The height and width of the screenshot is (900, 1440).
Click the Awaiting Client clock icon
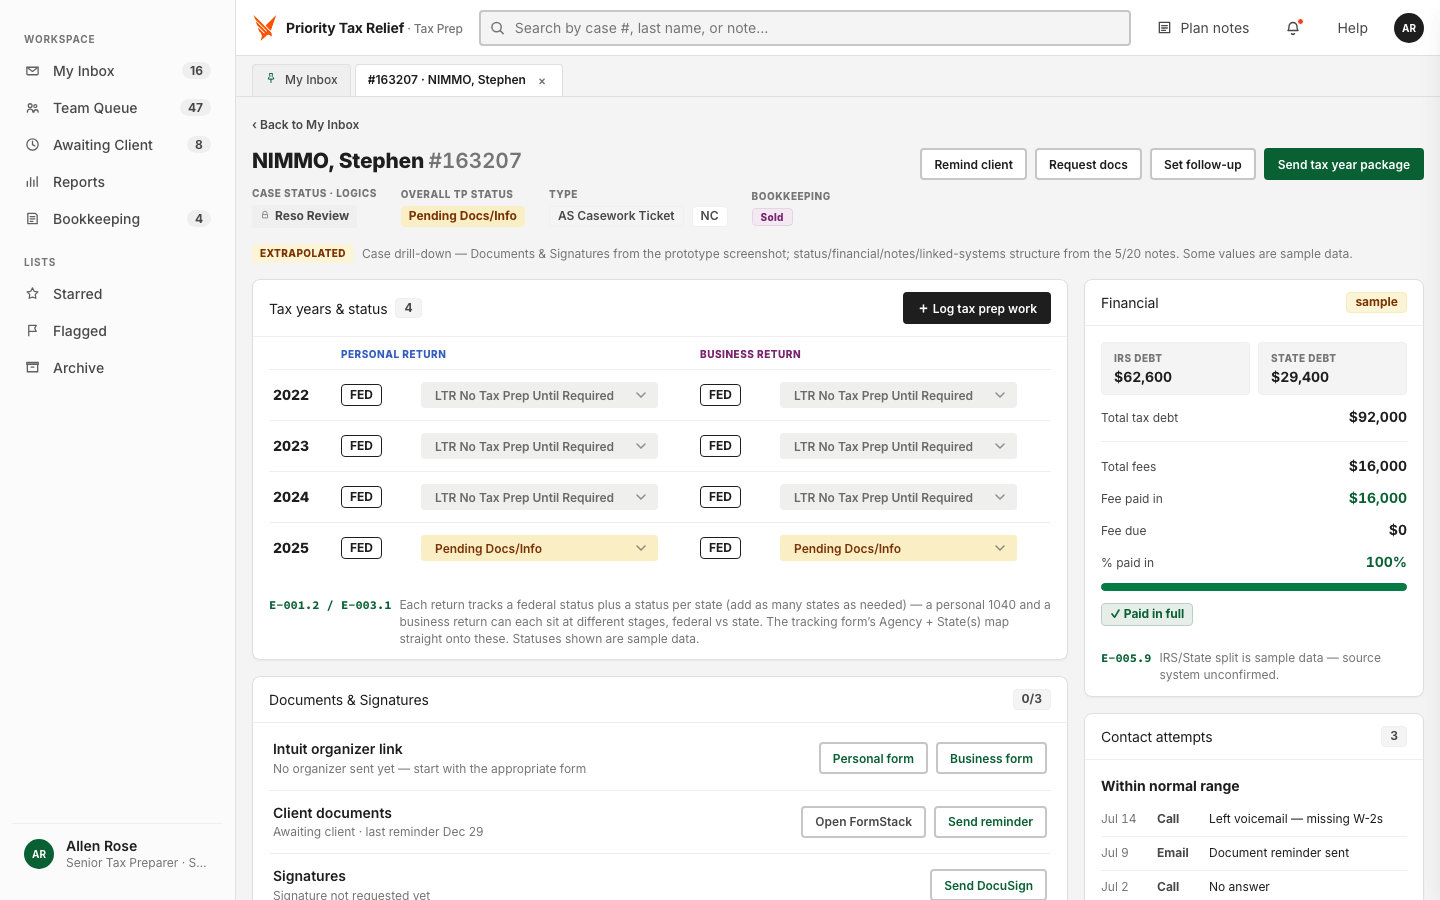click(32, 145)
